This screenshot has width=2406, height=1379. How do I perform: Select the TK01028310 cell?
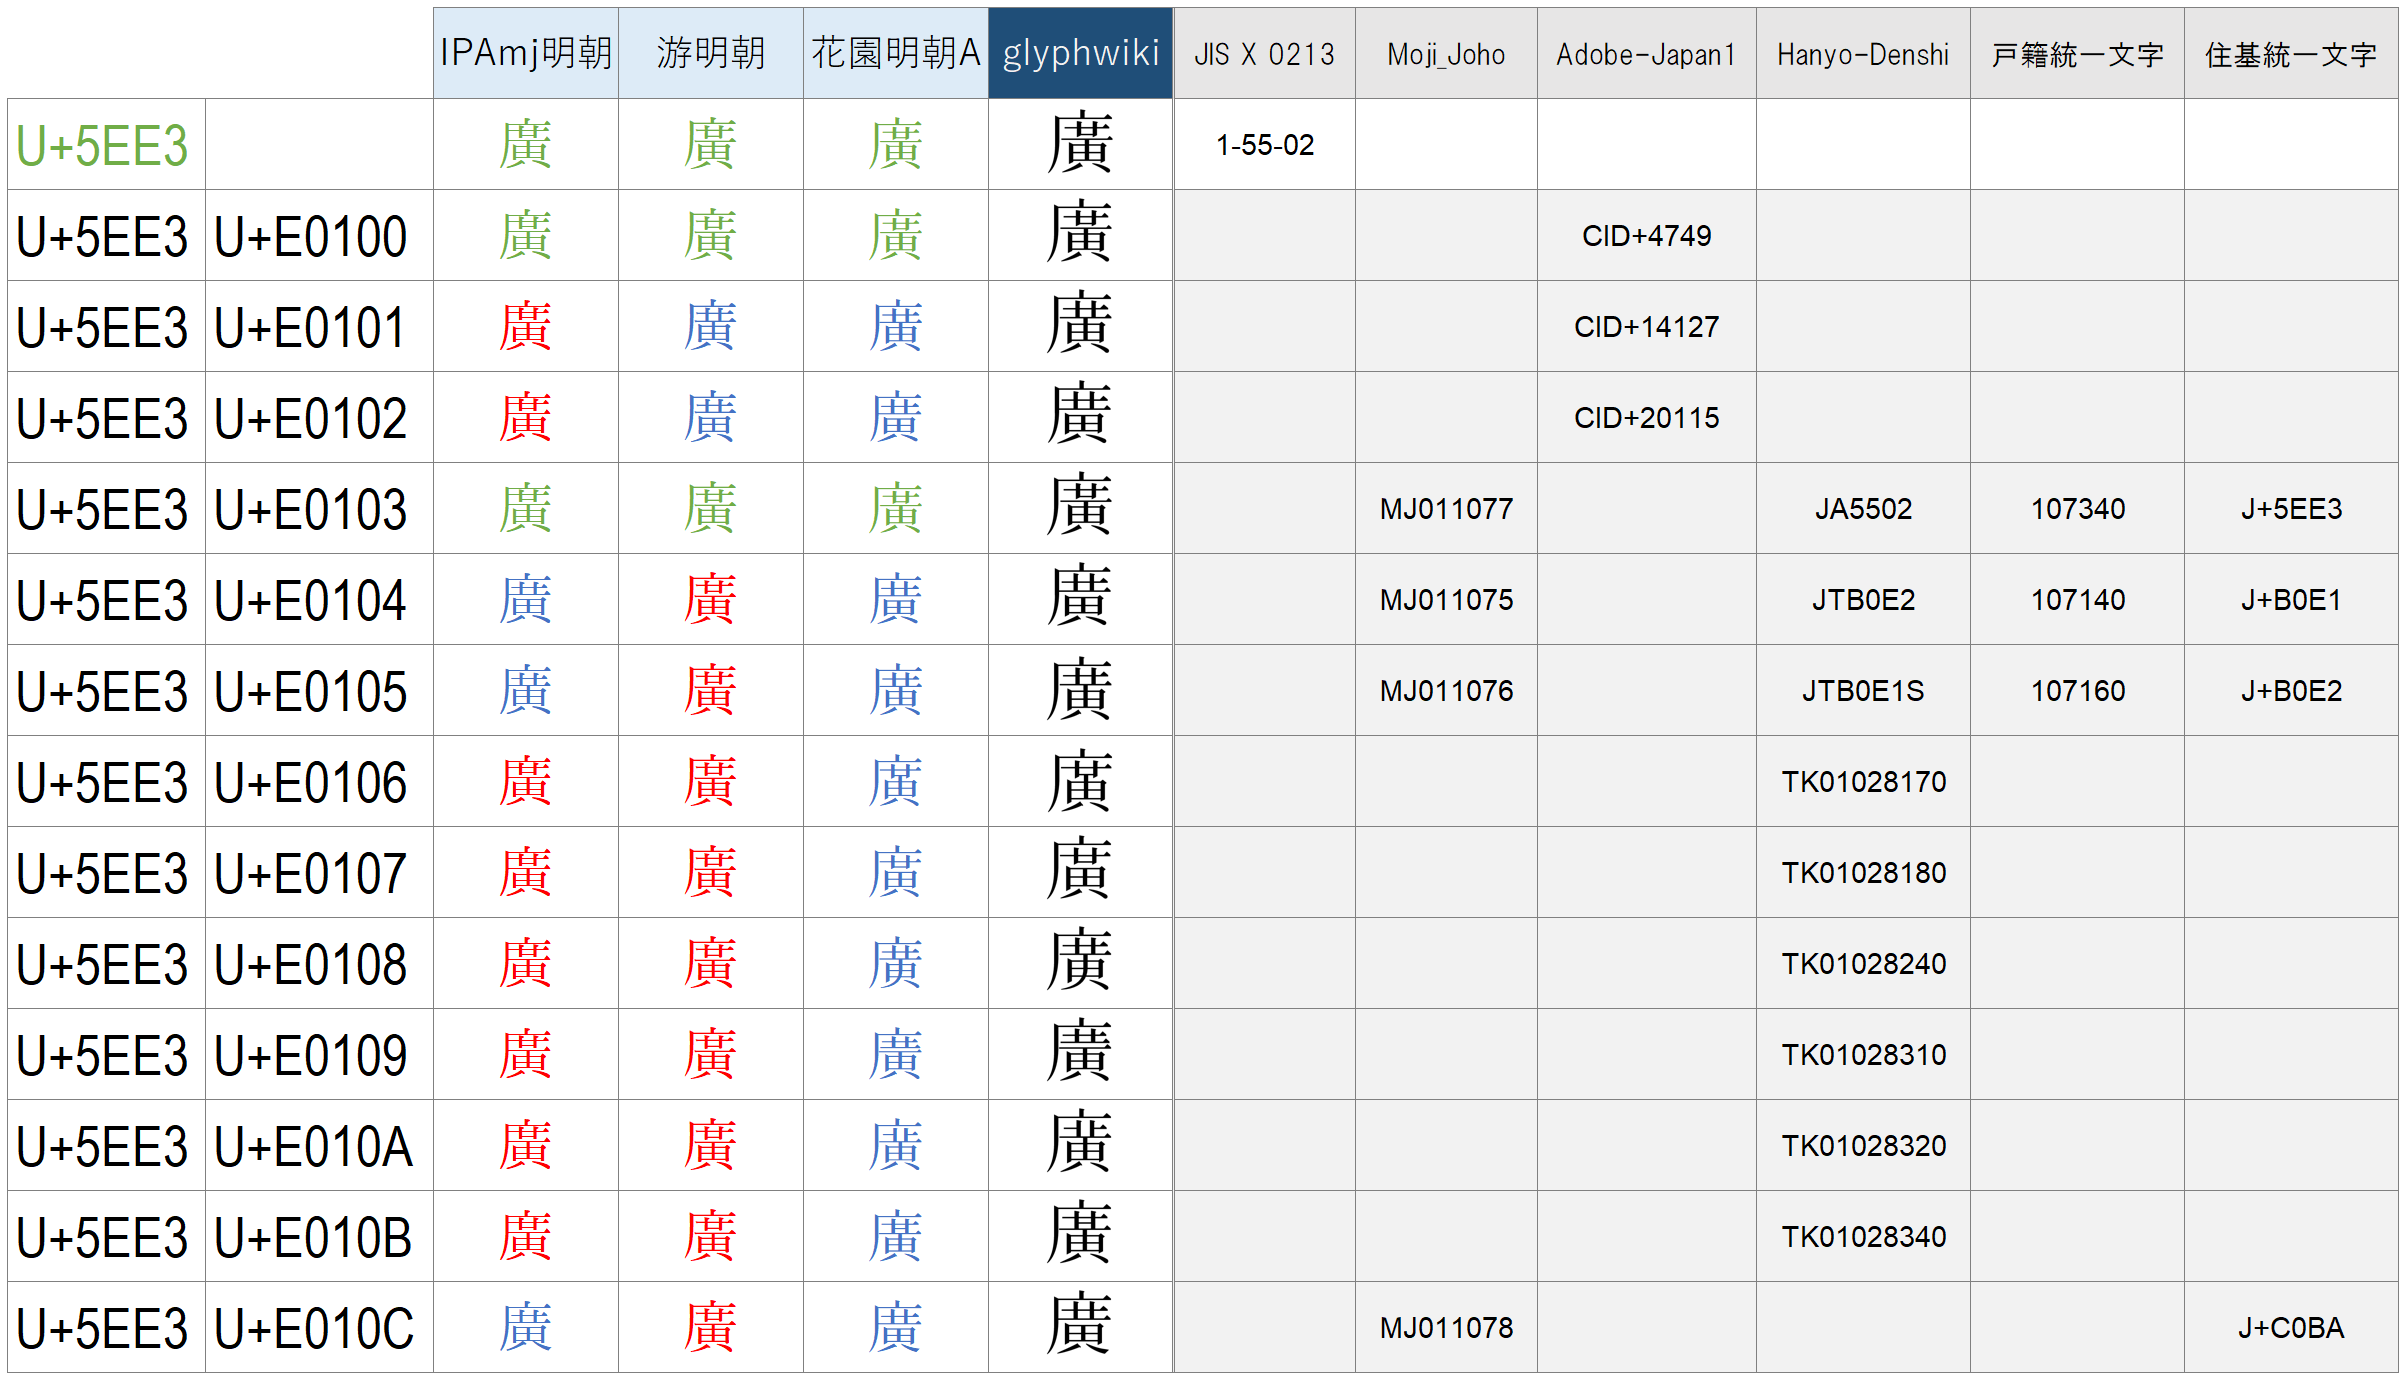(x=1863, y=1054)
